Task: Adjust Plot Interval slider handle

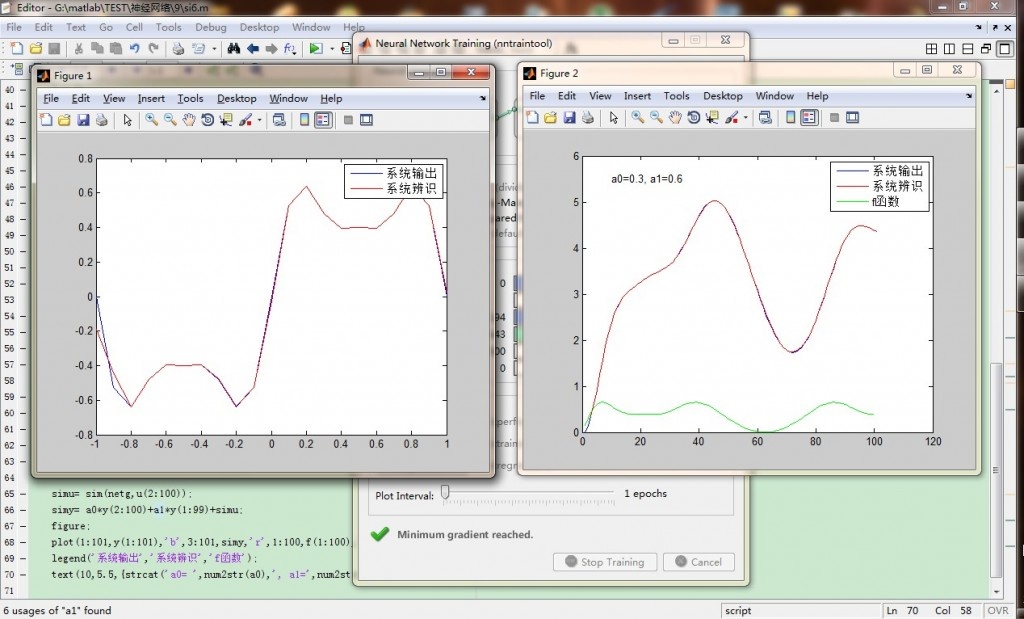Action: click(445, 492)
